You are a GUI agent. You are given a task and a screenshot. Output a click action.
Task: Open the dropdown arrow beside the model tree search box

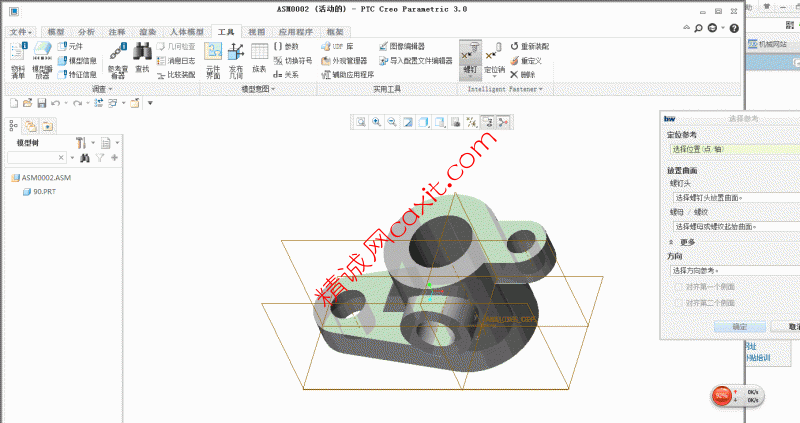pyautogui.click(x=72, y=158)
